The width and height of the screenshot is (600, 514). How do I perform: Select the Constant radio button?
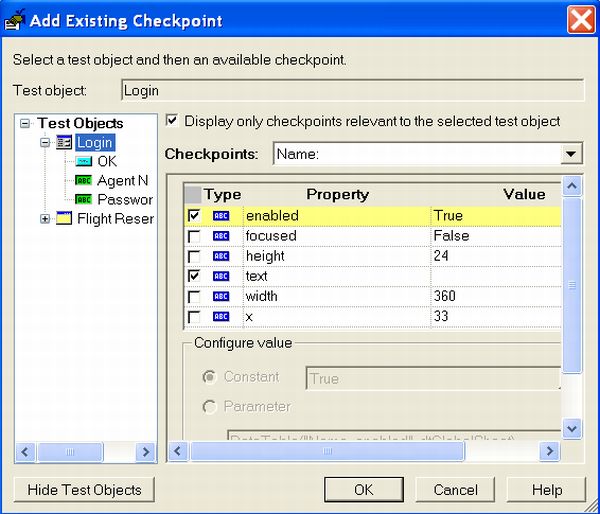point(210,377)
